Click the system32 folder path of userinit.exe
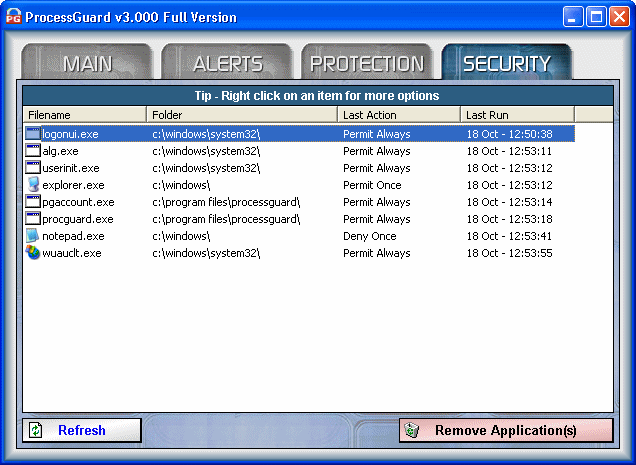 point(206,168)
